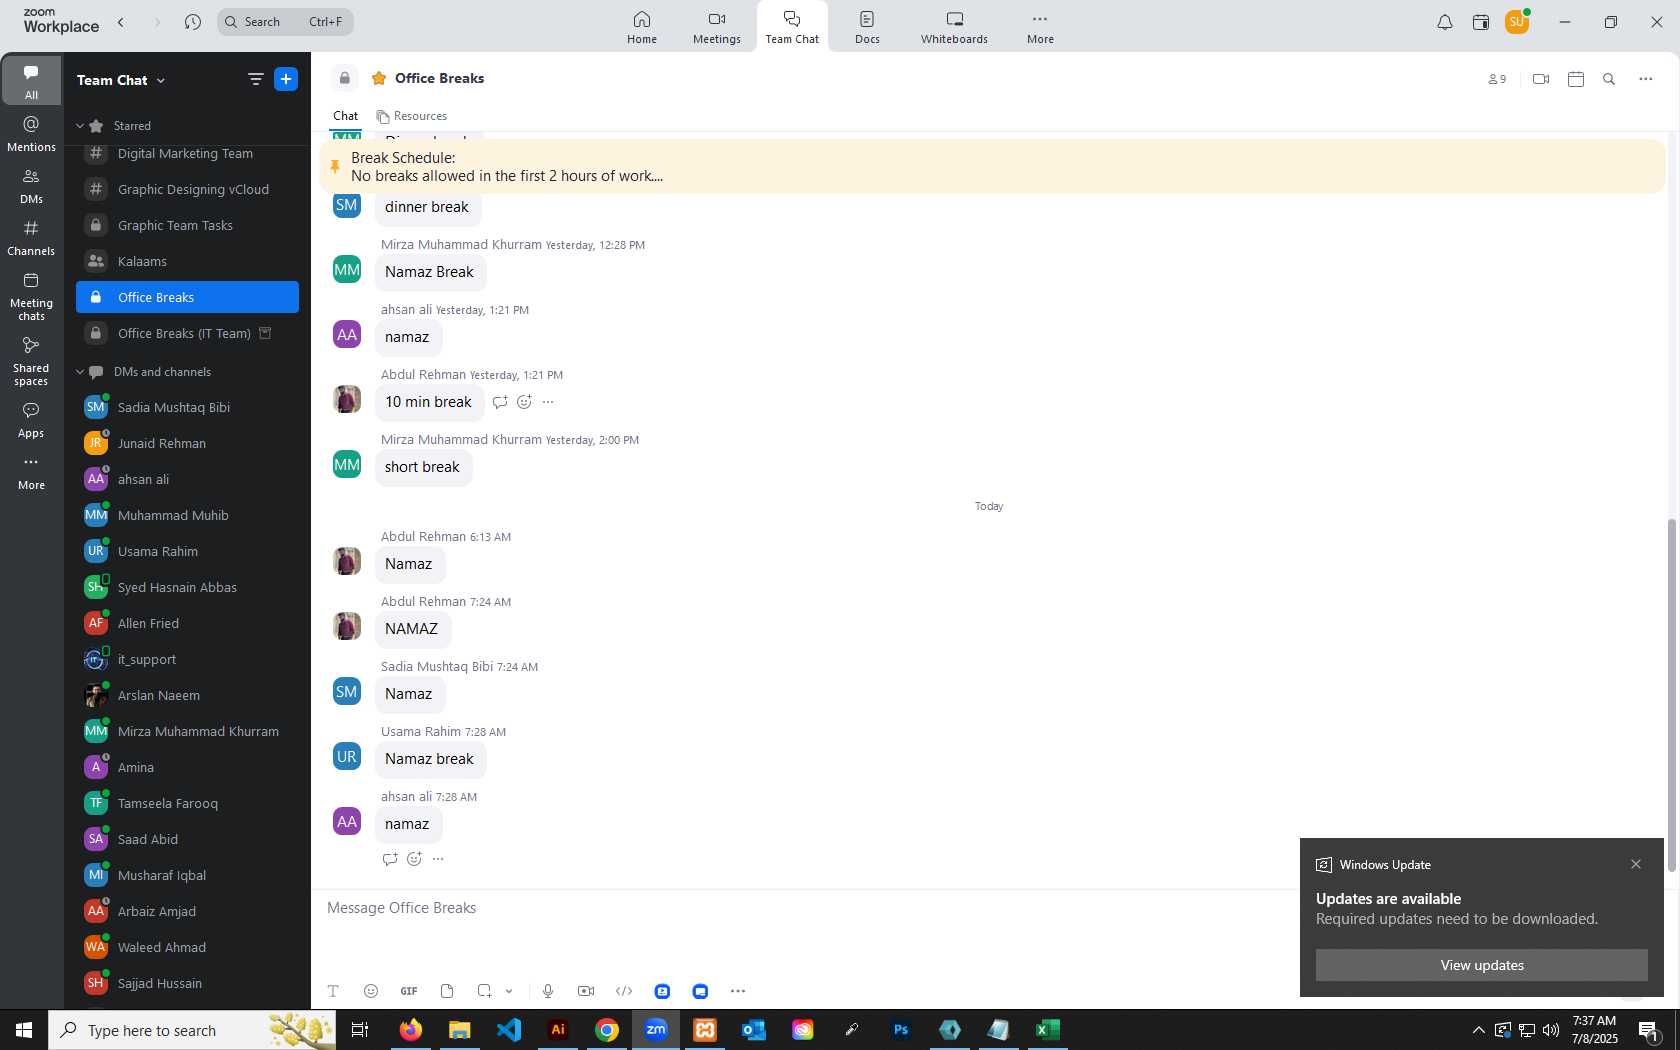Image resolution: width=1680 pixels, height=1050 pixels.
Task: Open the text formatting tool in composer
Action: (x=333, y=991)
